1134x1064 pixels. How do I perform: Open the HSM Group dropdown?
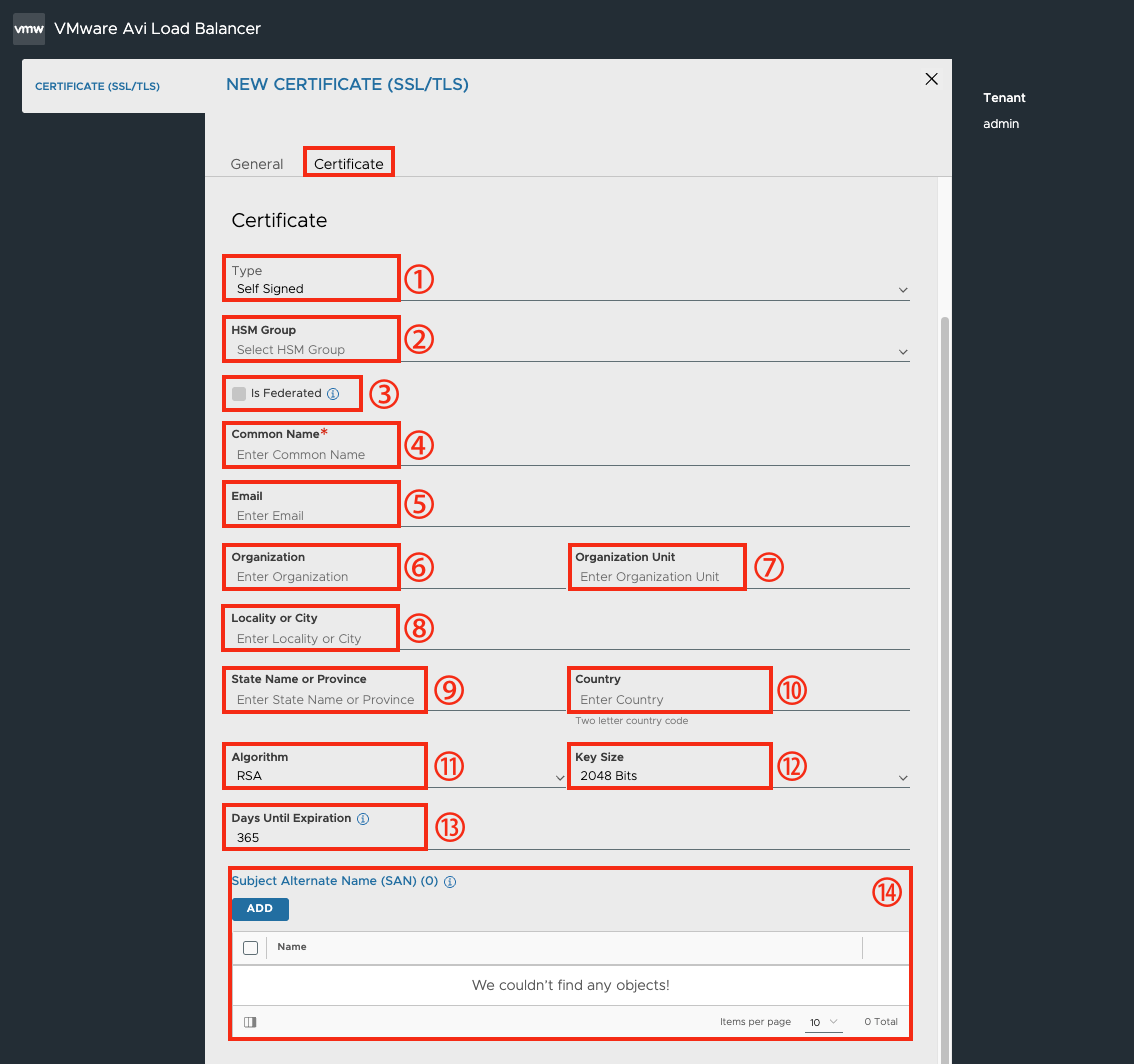570,350
